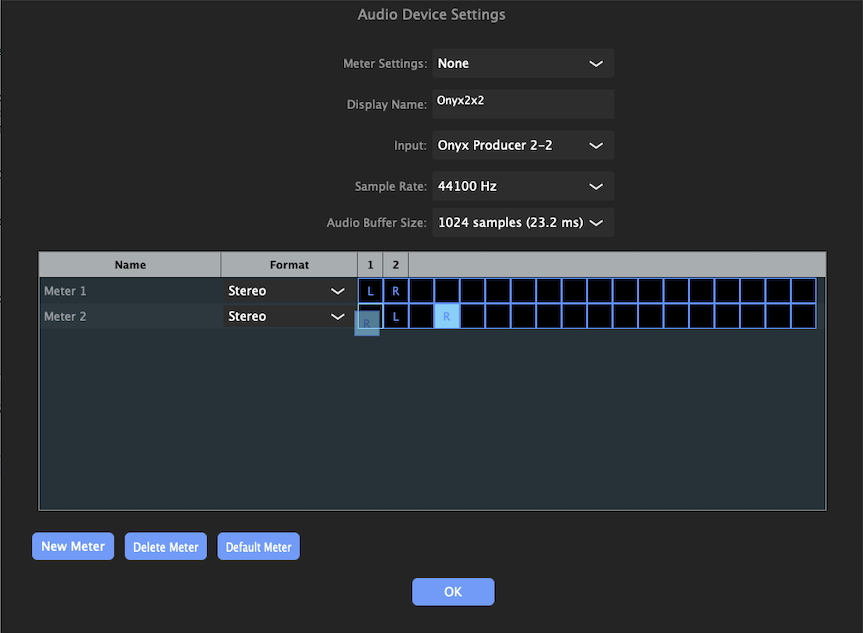Click the "Sample Rate:" label

click(390, 187)
